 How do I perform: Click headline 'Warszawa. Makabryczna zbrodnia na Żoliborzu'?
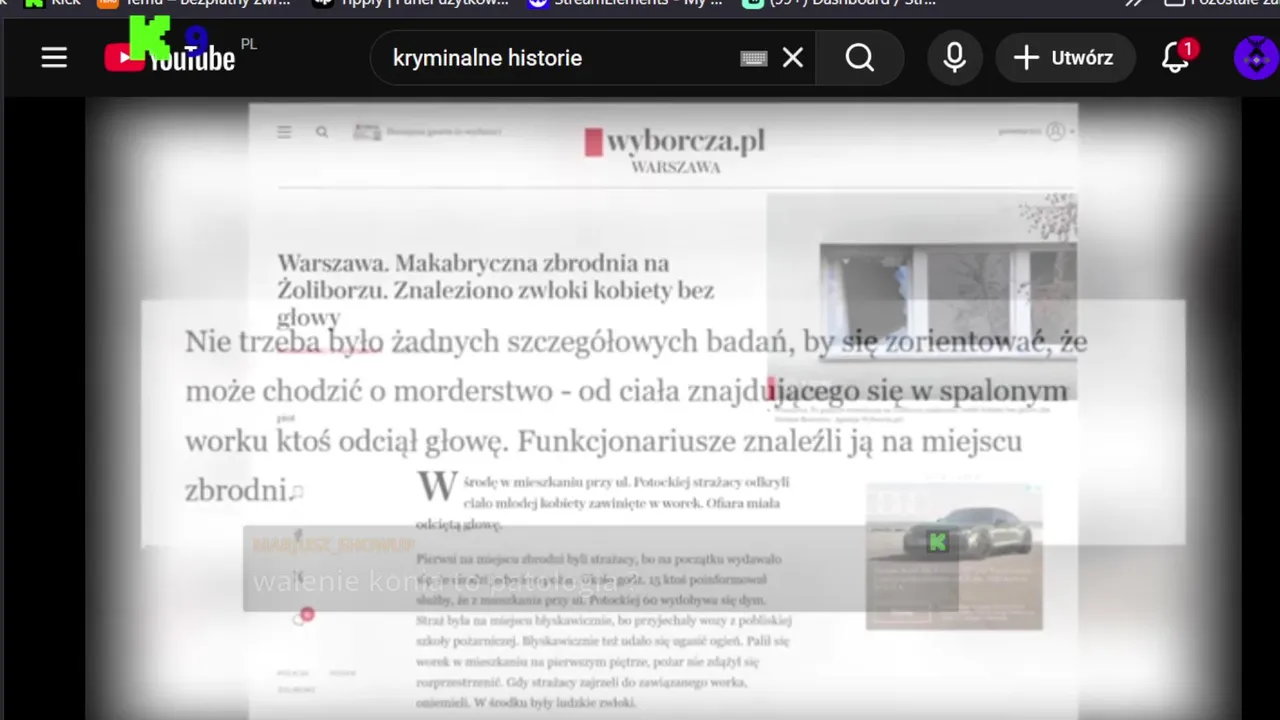pyautogui.click(x=496, y=290)
